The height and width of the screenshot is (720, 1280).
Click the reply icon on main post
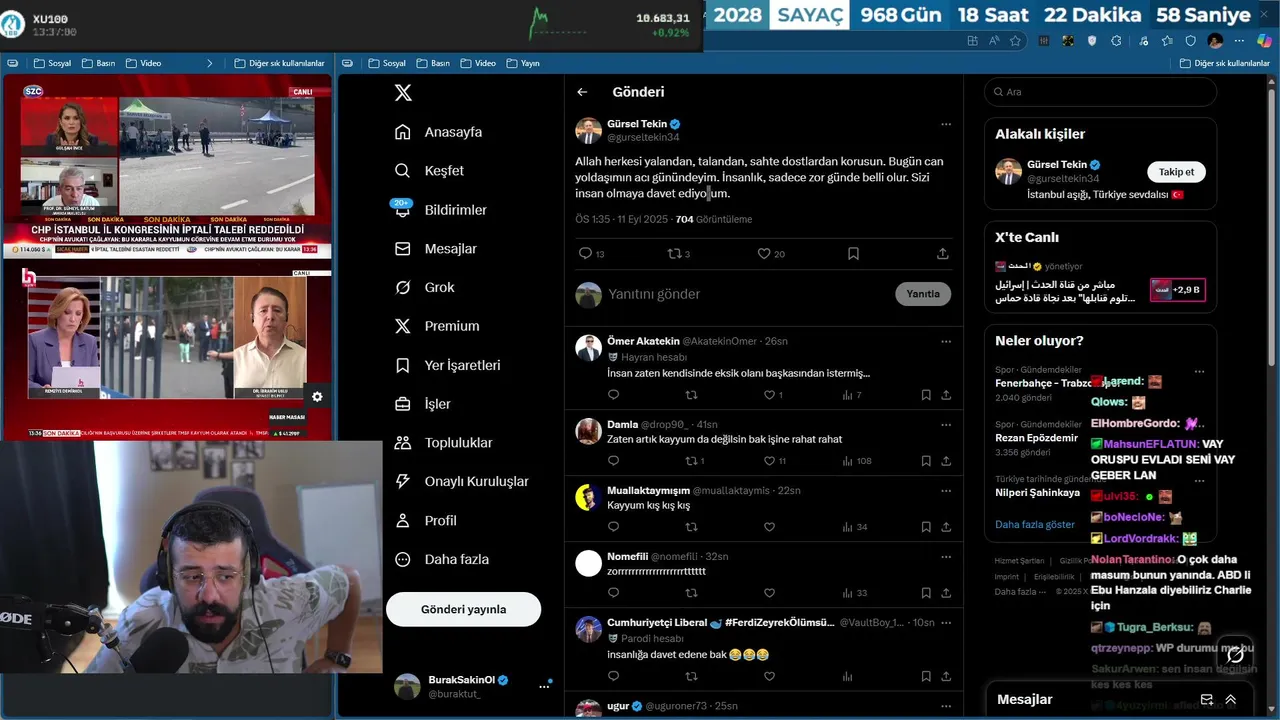(585, 254)
